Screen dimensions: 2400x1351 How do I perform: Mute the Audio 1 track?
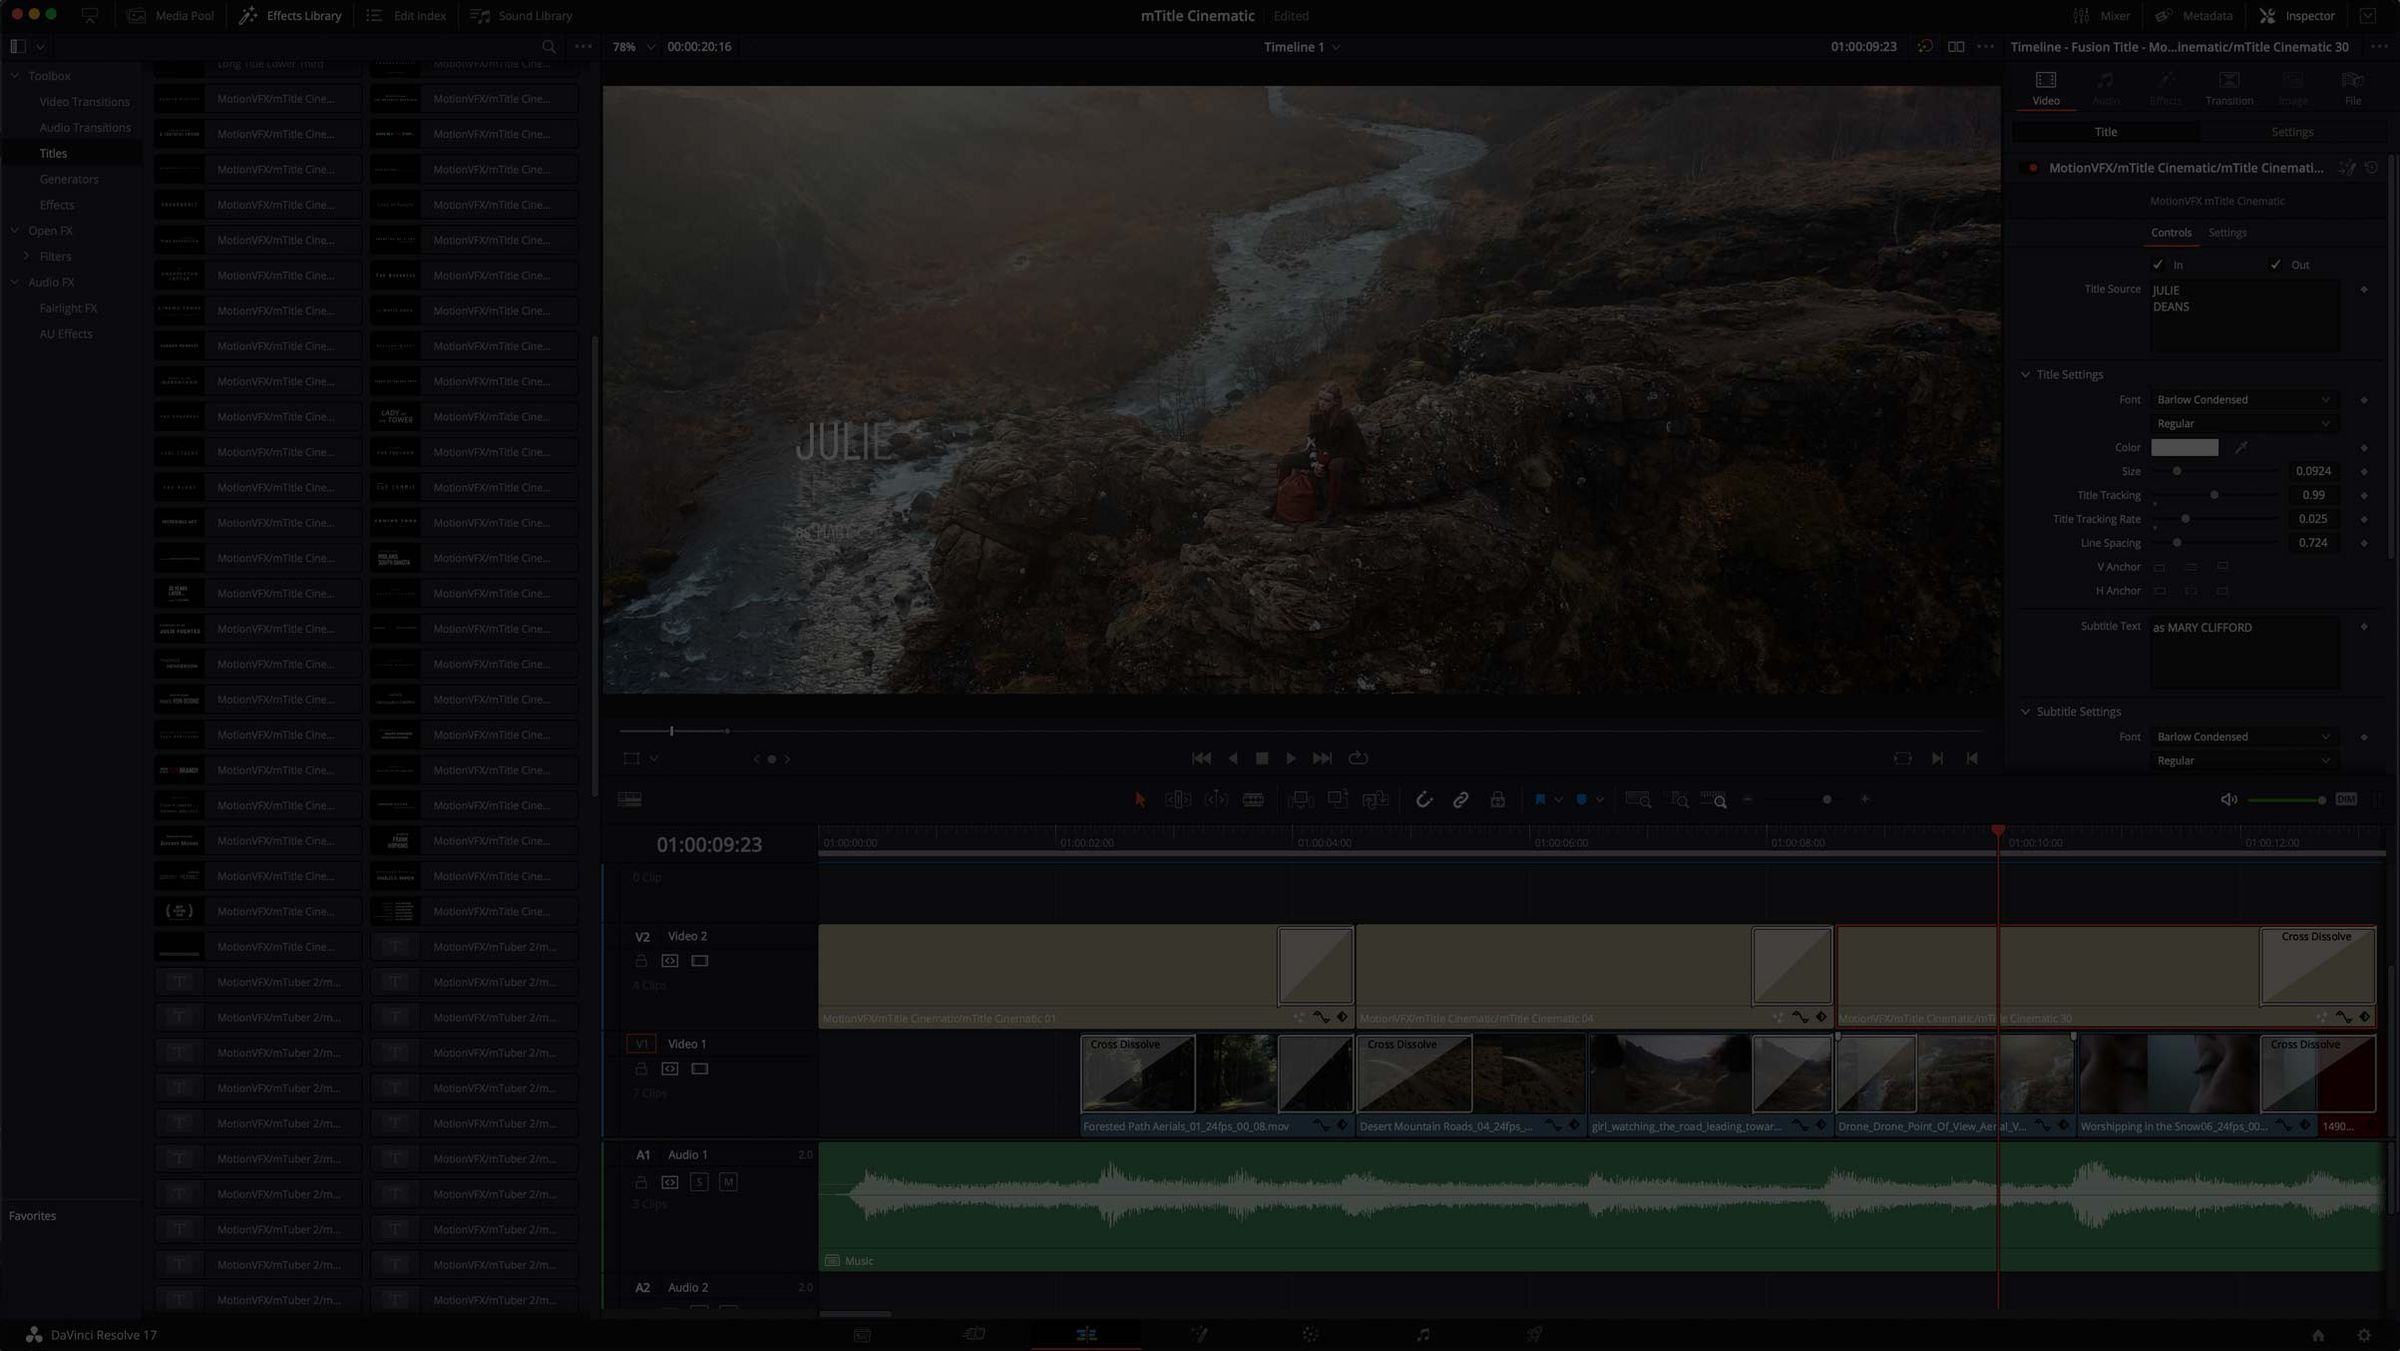click(729, 1182)
